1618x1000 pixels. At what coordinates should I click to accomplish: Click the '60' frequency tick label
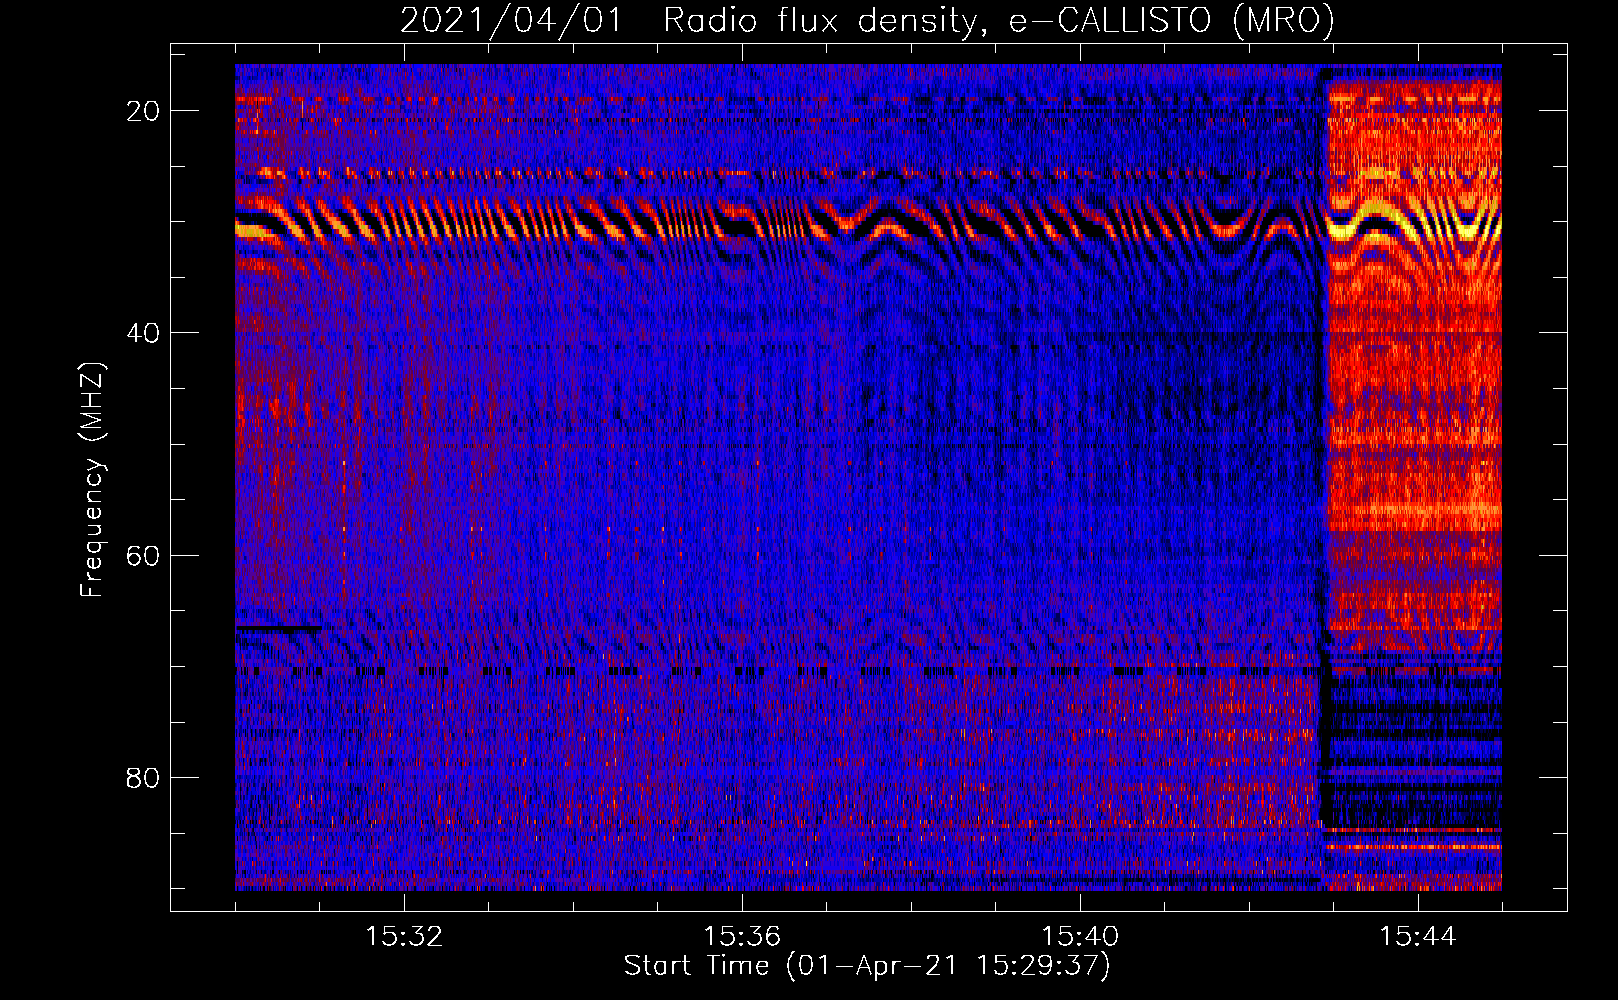point(143,555)
